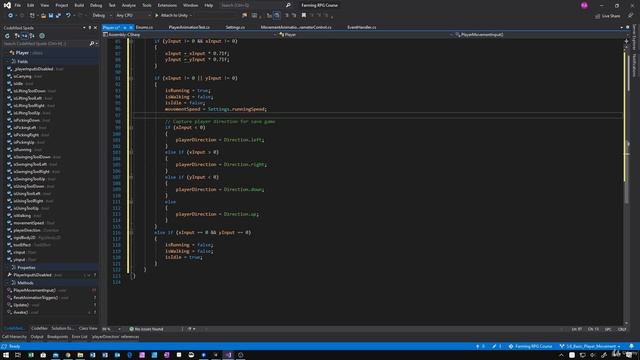This screenshot has width=640, height=360.
Task: Collapse the Methods region
Action: [x=8, y=282]
